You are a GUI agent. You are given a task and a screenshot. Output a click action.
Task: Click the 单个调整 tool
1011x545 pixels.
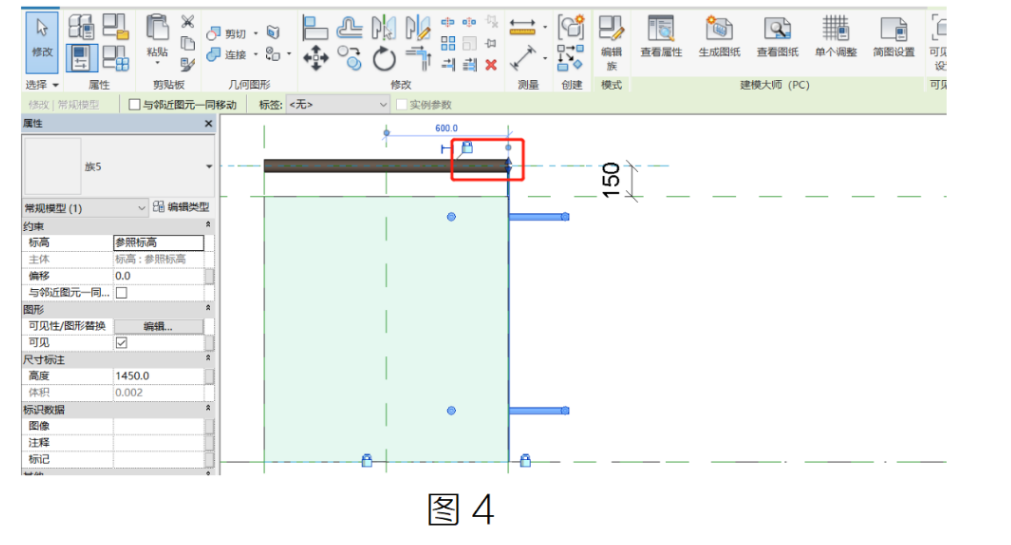click(x=835, y=36)
